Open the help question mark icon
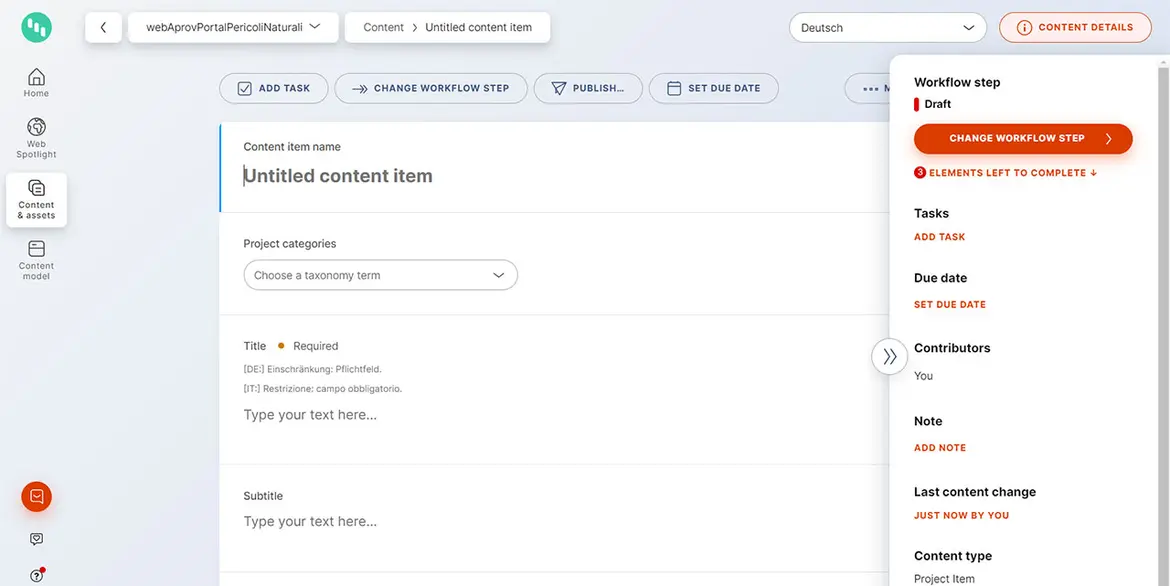Screen dimensions: 1170x586 pos(37,575)
